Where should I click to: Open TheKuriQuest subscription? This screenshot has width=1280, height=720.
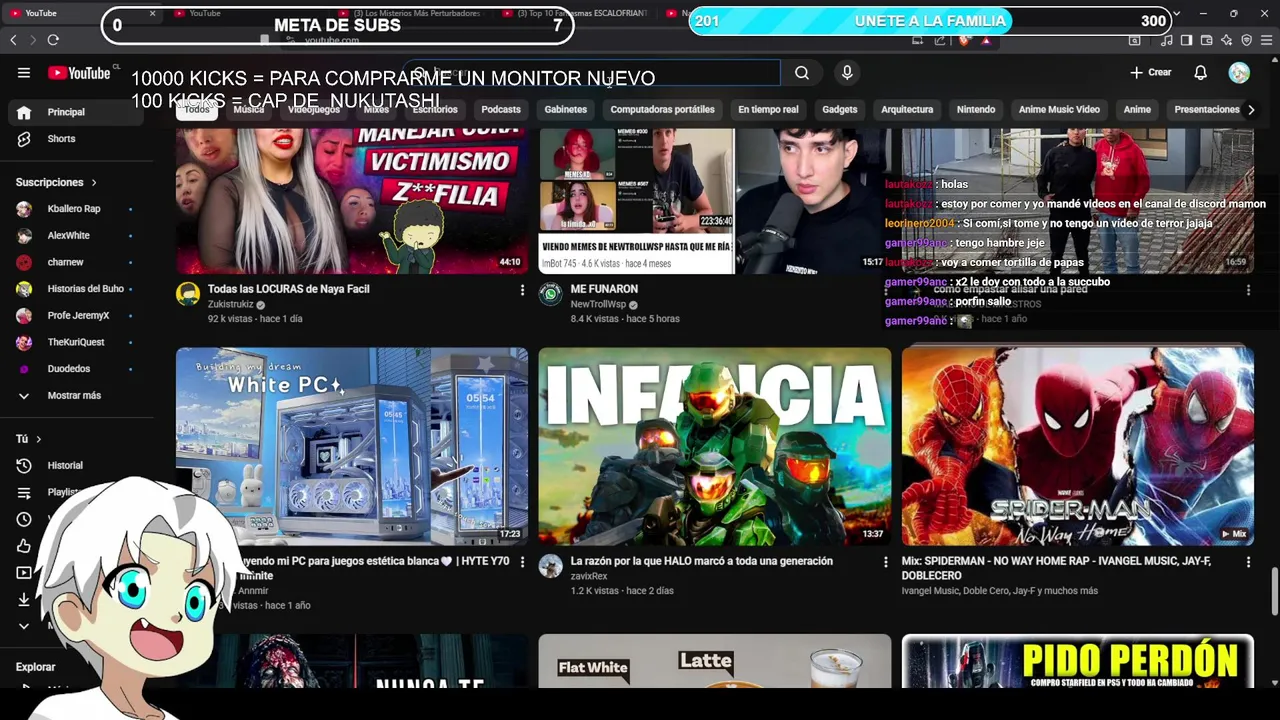point(78,342)
